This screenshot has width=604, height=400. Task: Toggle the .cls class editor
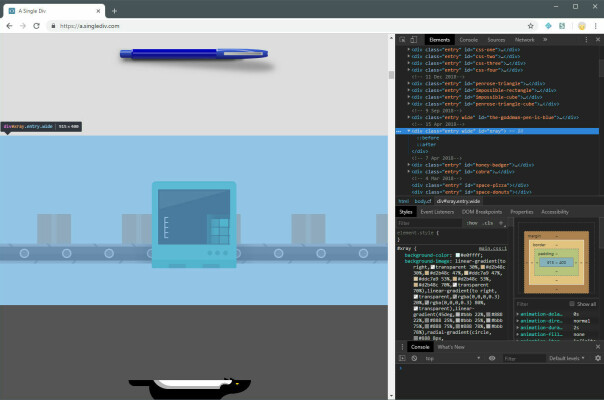pos(488,223)
